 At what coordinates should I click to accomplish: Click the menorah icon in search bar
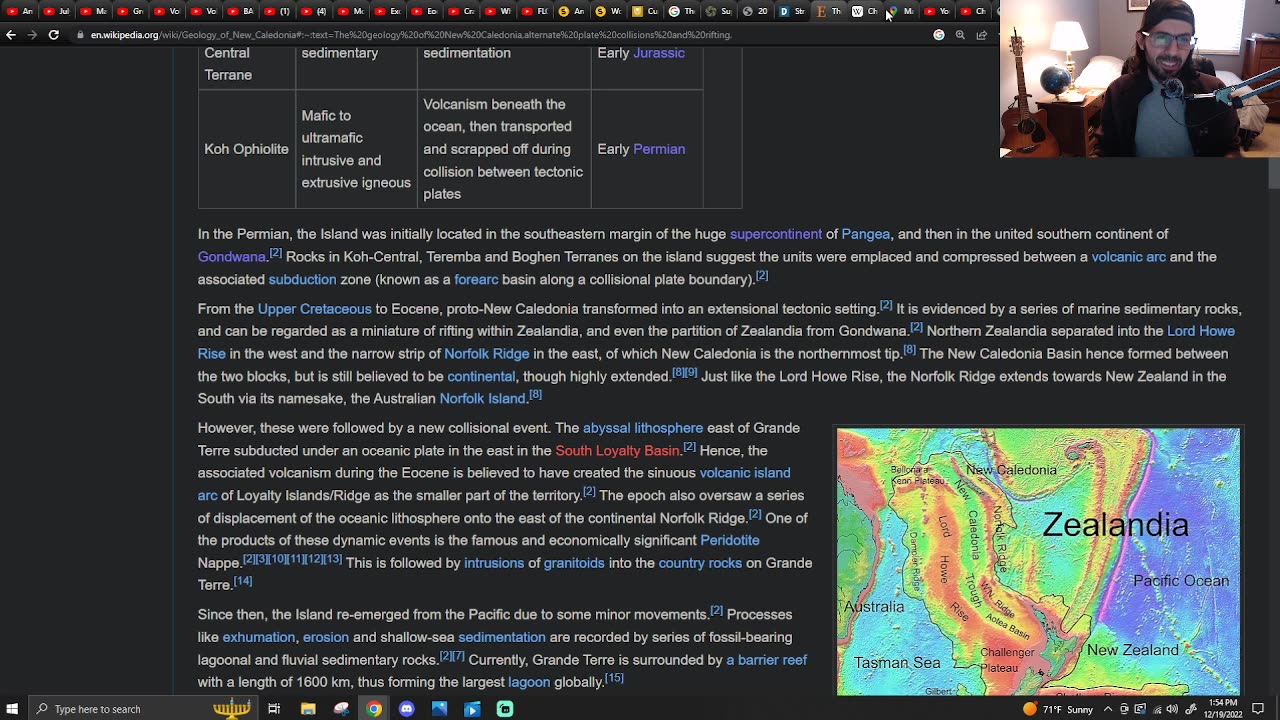pyautogui.click(x=231, y=709)
